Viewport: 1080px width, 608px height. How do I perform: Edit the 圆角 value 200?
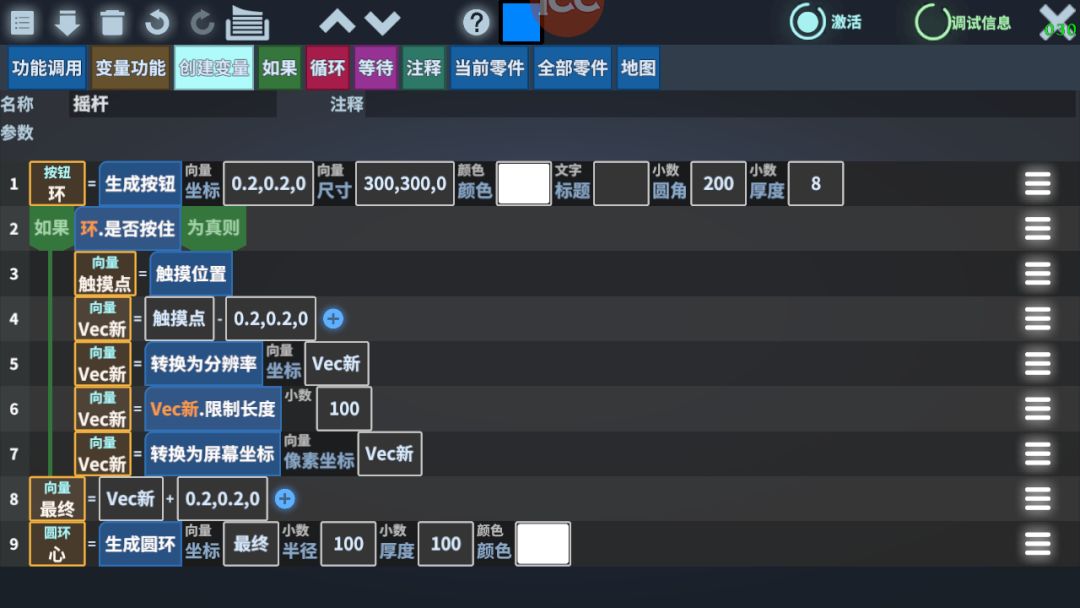(x=718, y=184)
